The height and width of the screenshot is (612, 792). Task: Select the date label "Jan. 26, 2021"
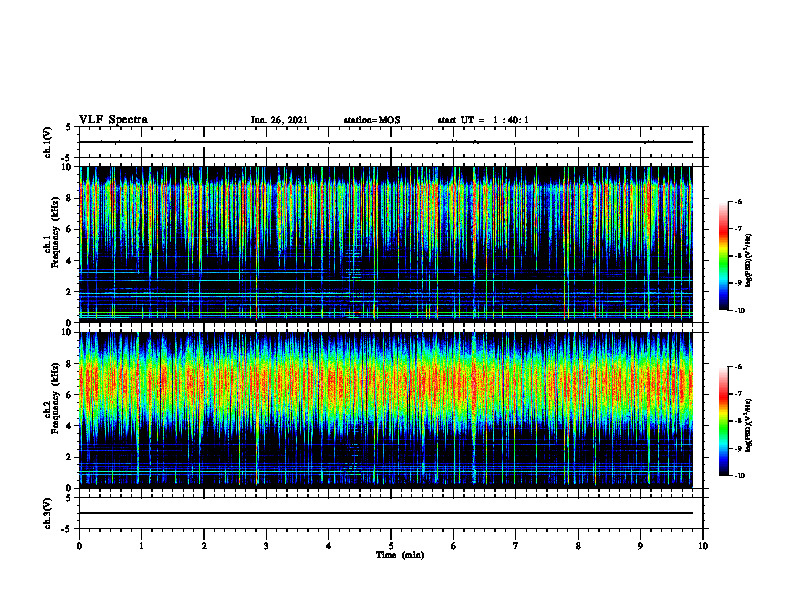click(x=279, y=120)
